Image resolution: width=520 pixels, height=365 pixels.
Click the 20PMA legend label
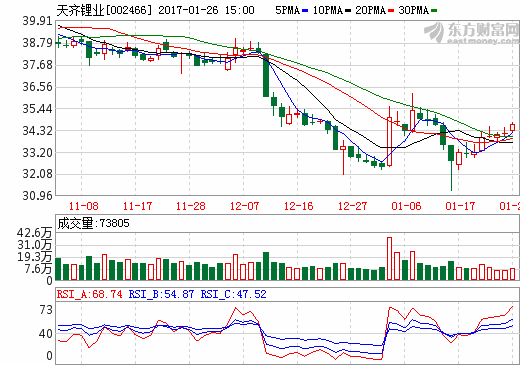point(371,10)
